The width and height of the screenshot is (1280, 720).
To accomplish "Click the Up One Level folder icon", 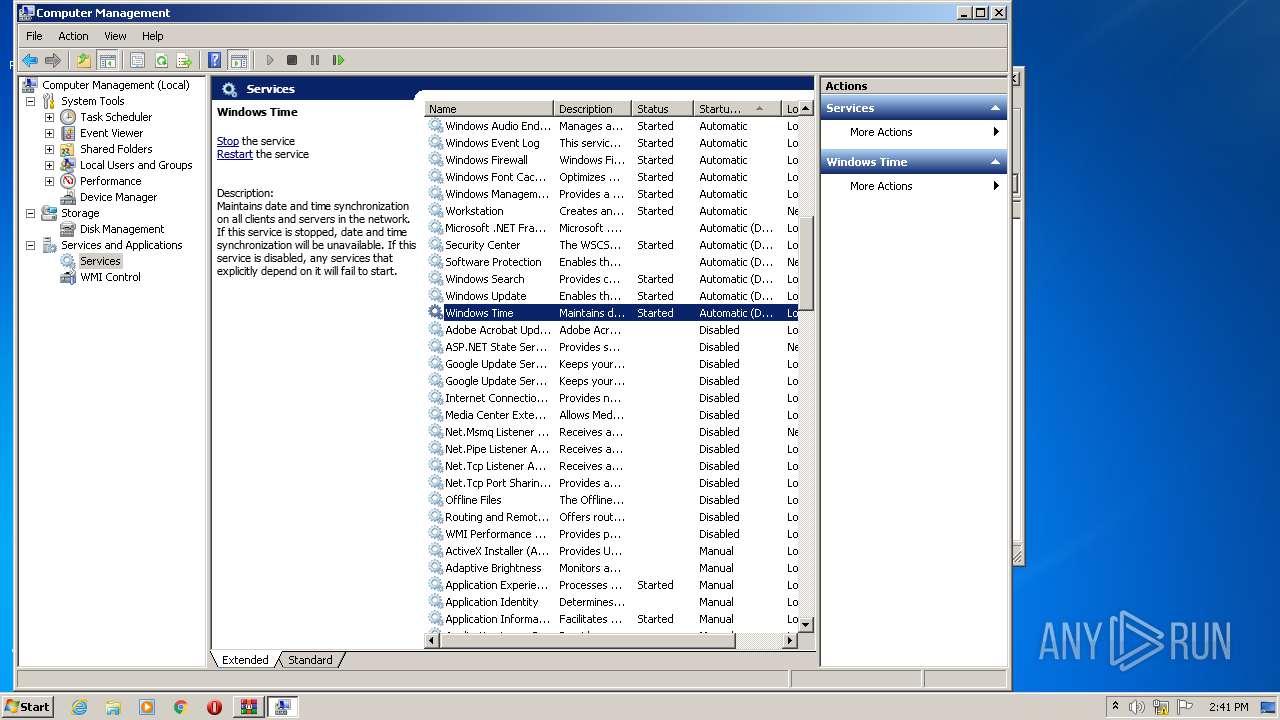I will [83, 60].
